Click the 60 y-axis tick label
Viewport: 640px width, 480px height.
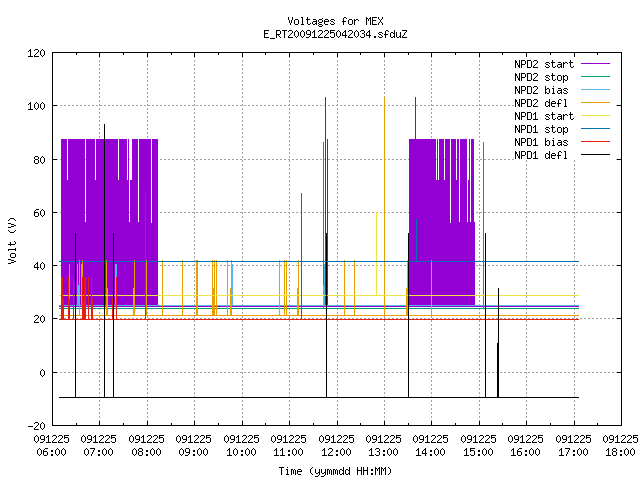[39, 213]
